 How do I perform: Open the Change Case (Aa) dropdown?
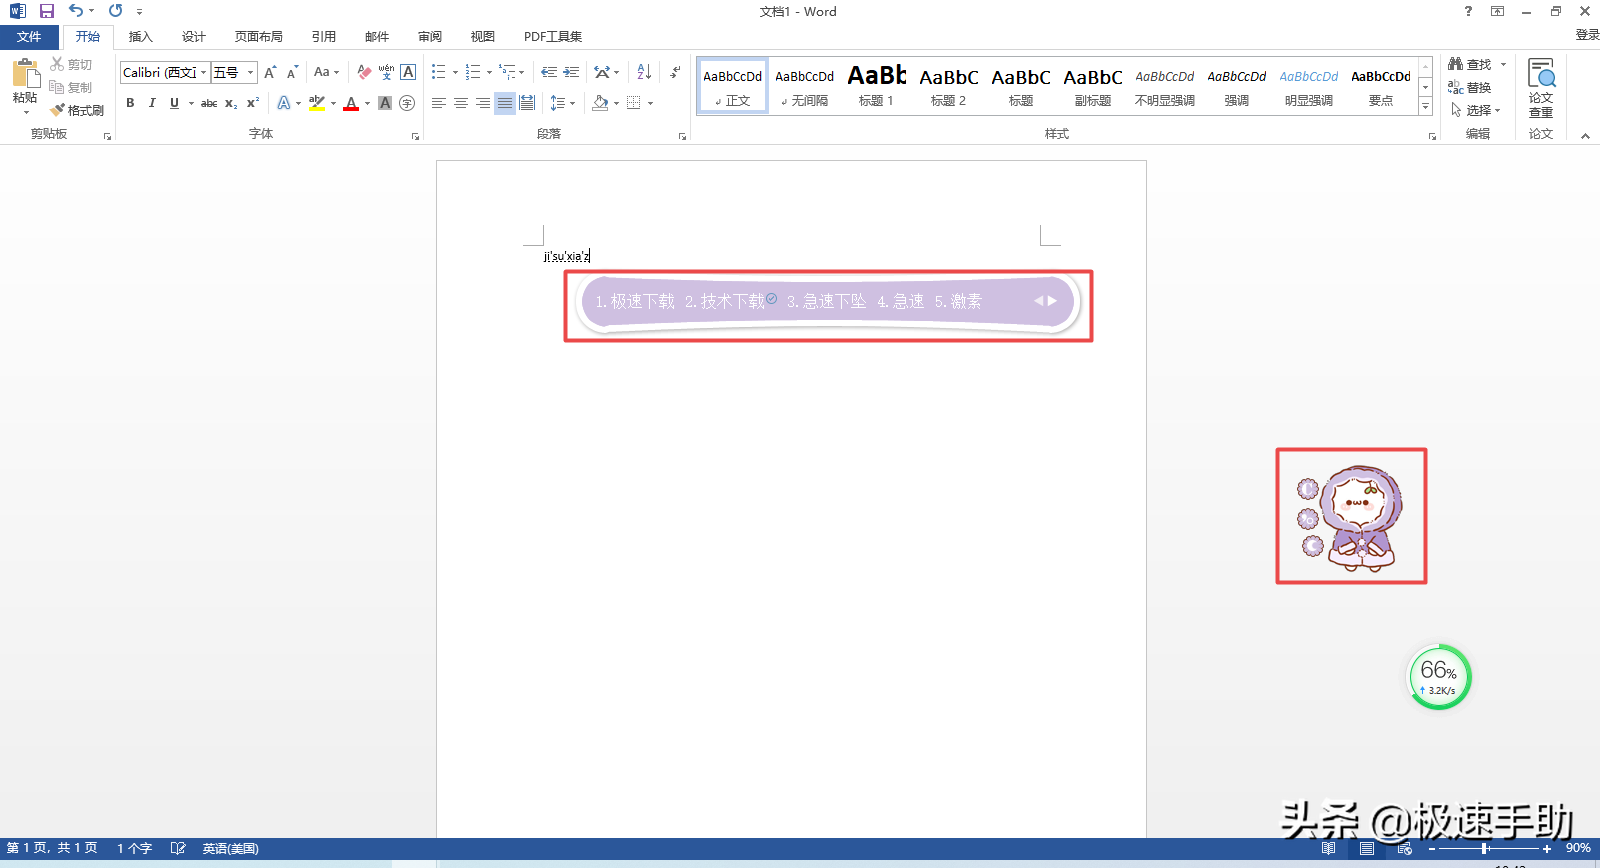[327, 72]
